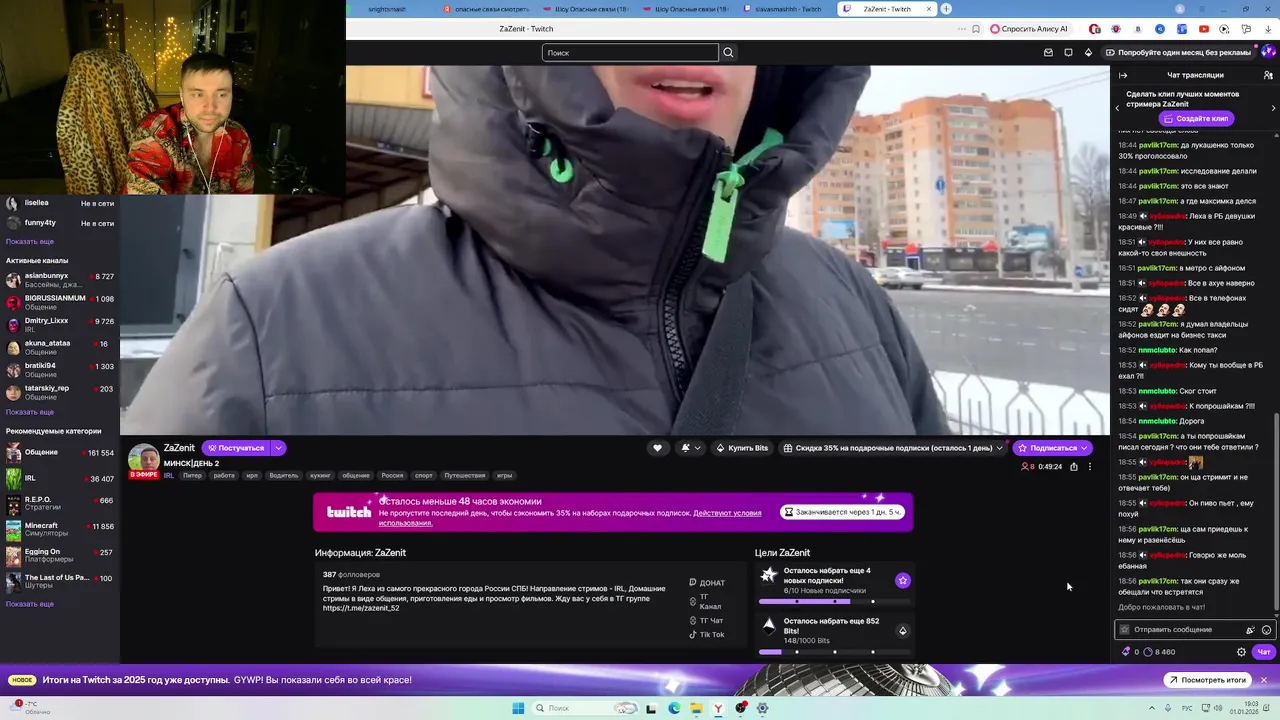Click the channel points icon showing 8 460
Viewport: 1280px width, 720px height.
tap(1148, 652)
